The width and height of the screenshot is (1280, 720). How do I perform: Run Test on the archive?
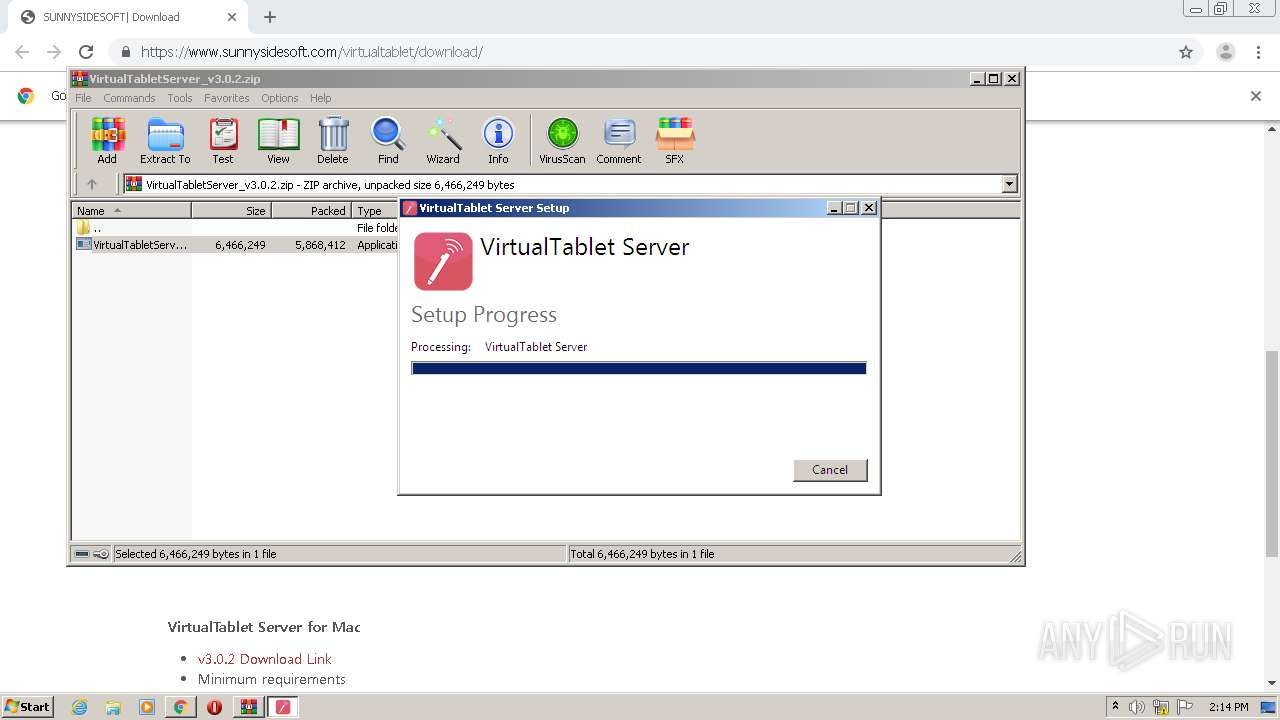click(222, 140)
